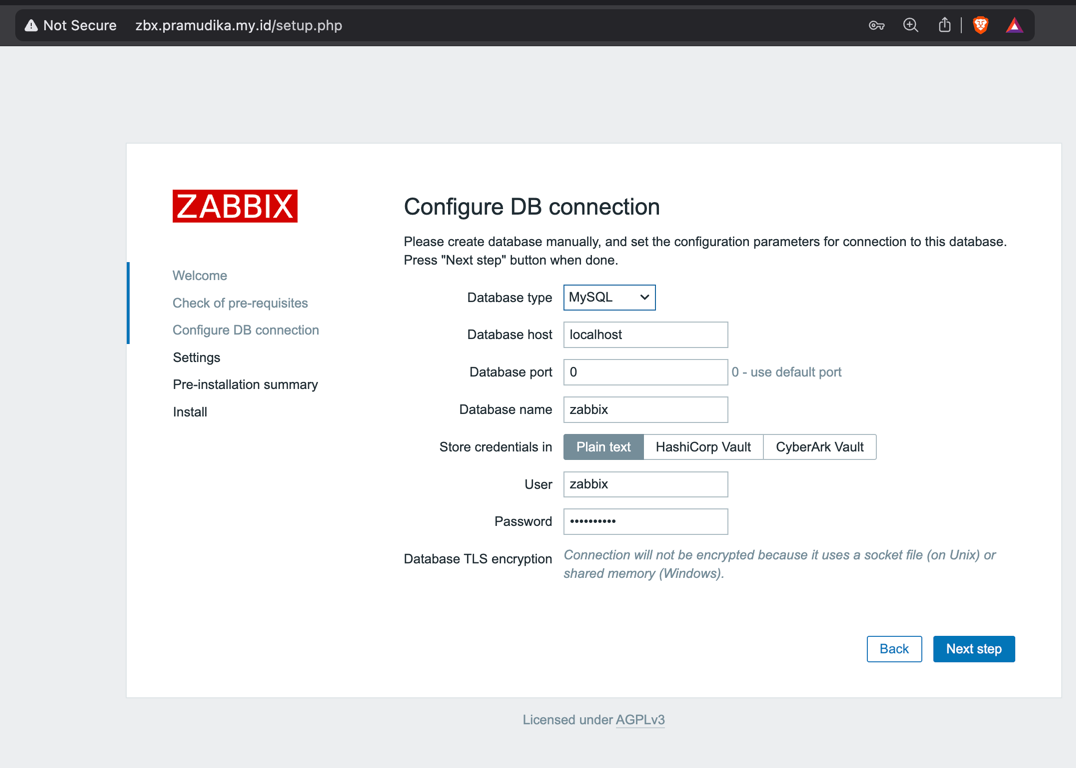Screen dimensions: 1076x768
Task: Open the AGPLv3 license link
Action: click(x=640, y=720)
